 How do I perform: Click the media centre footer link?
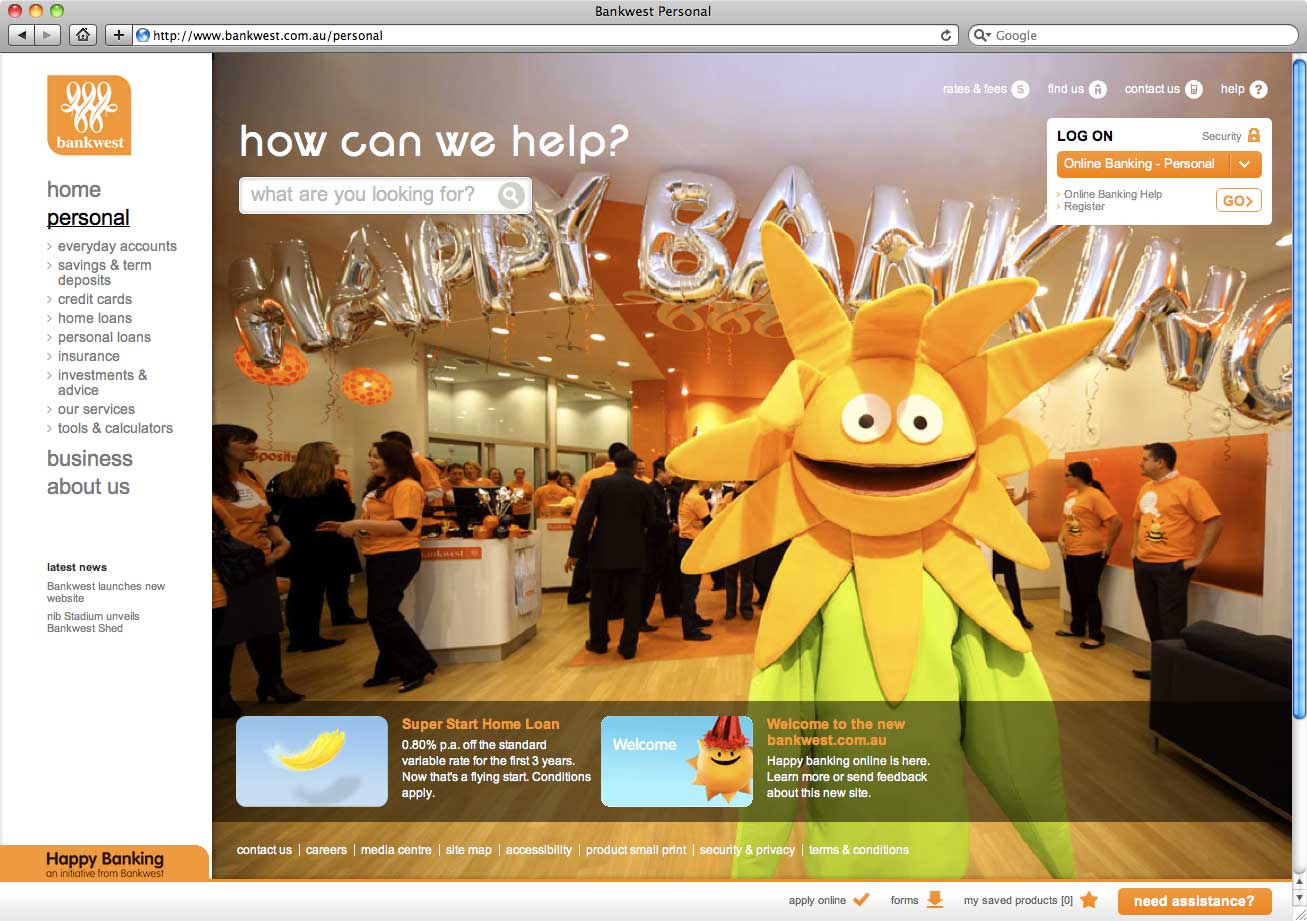396,850
